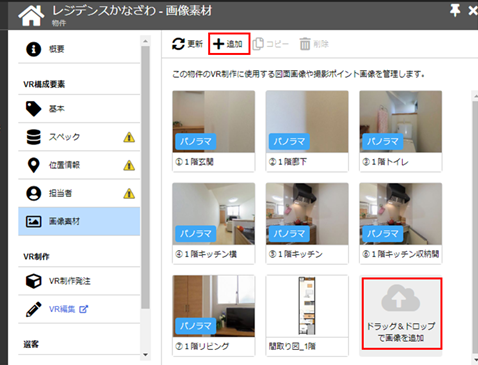Click the home icon in the header
Screen dimensions: 478x365
pos(31,15)
